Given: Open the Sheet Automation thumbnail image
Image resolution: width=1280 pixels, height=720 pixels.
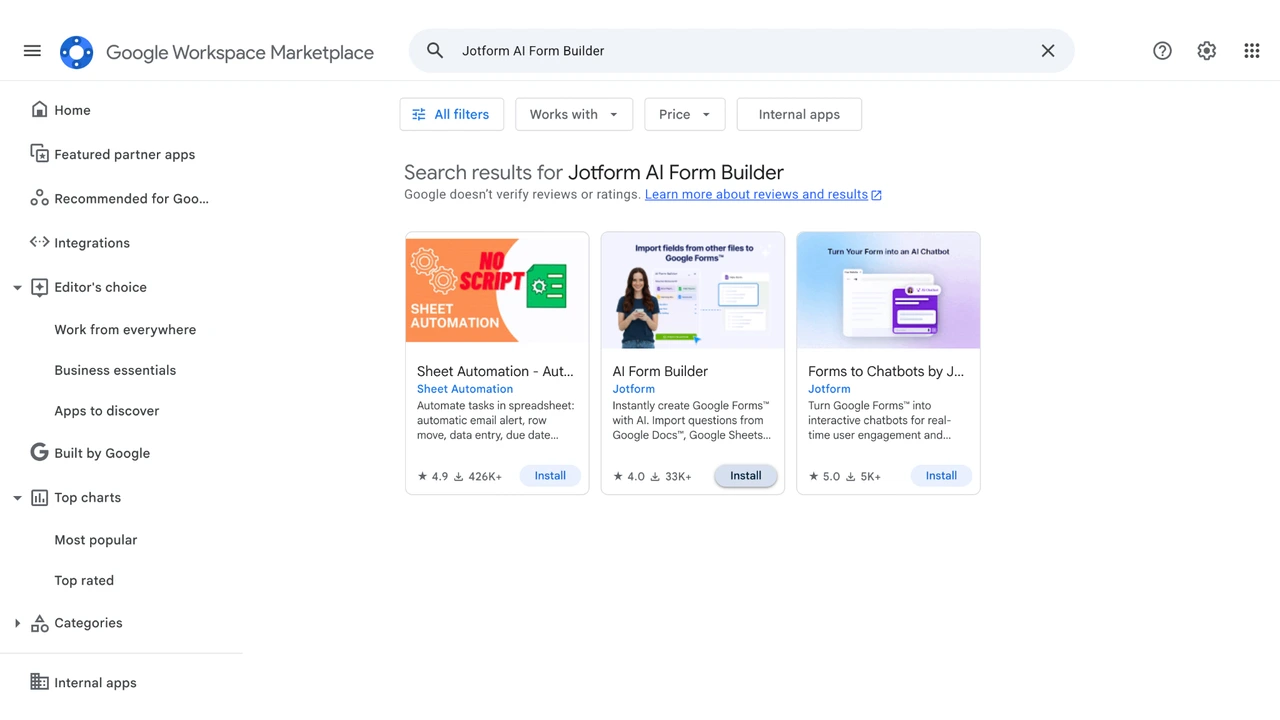Looking at the screenshot, I should pos(497,290).
